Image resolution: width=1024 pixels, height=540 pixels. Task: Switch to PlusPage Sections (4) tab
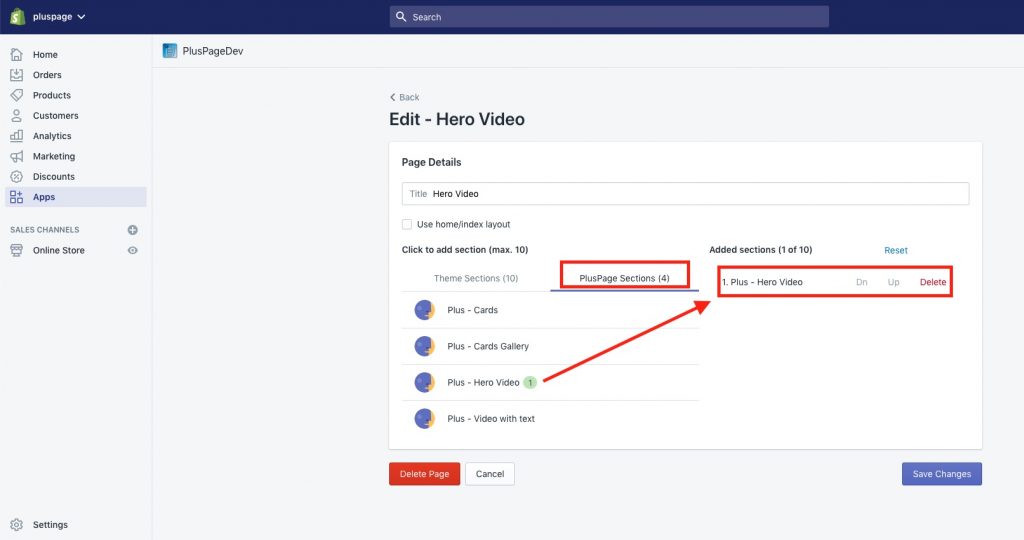click(624, 278)
